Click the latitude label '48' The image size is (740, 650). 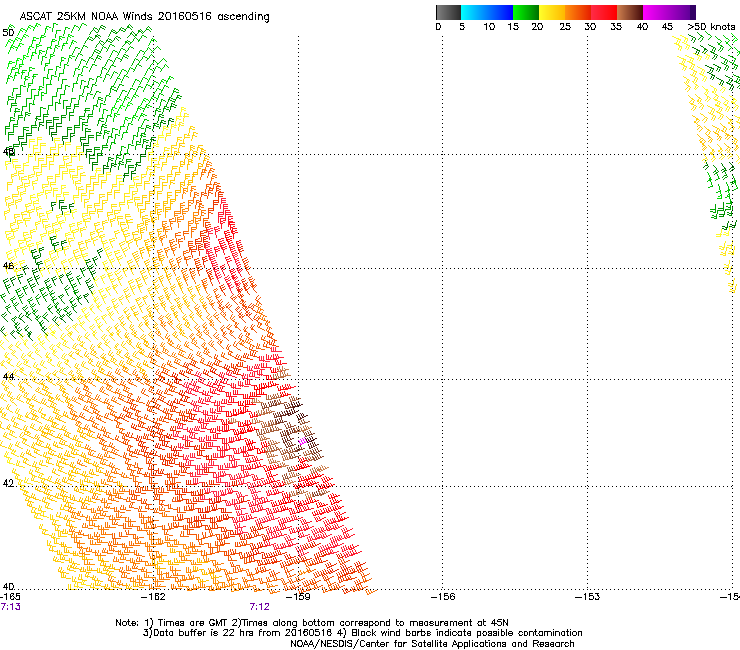(8, 152)
